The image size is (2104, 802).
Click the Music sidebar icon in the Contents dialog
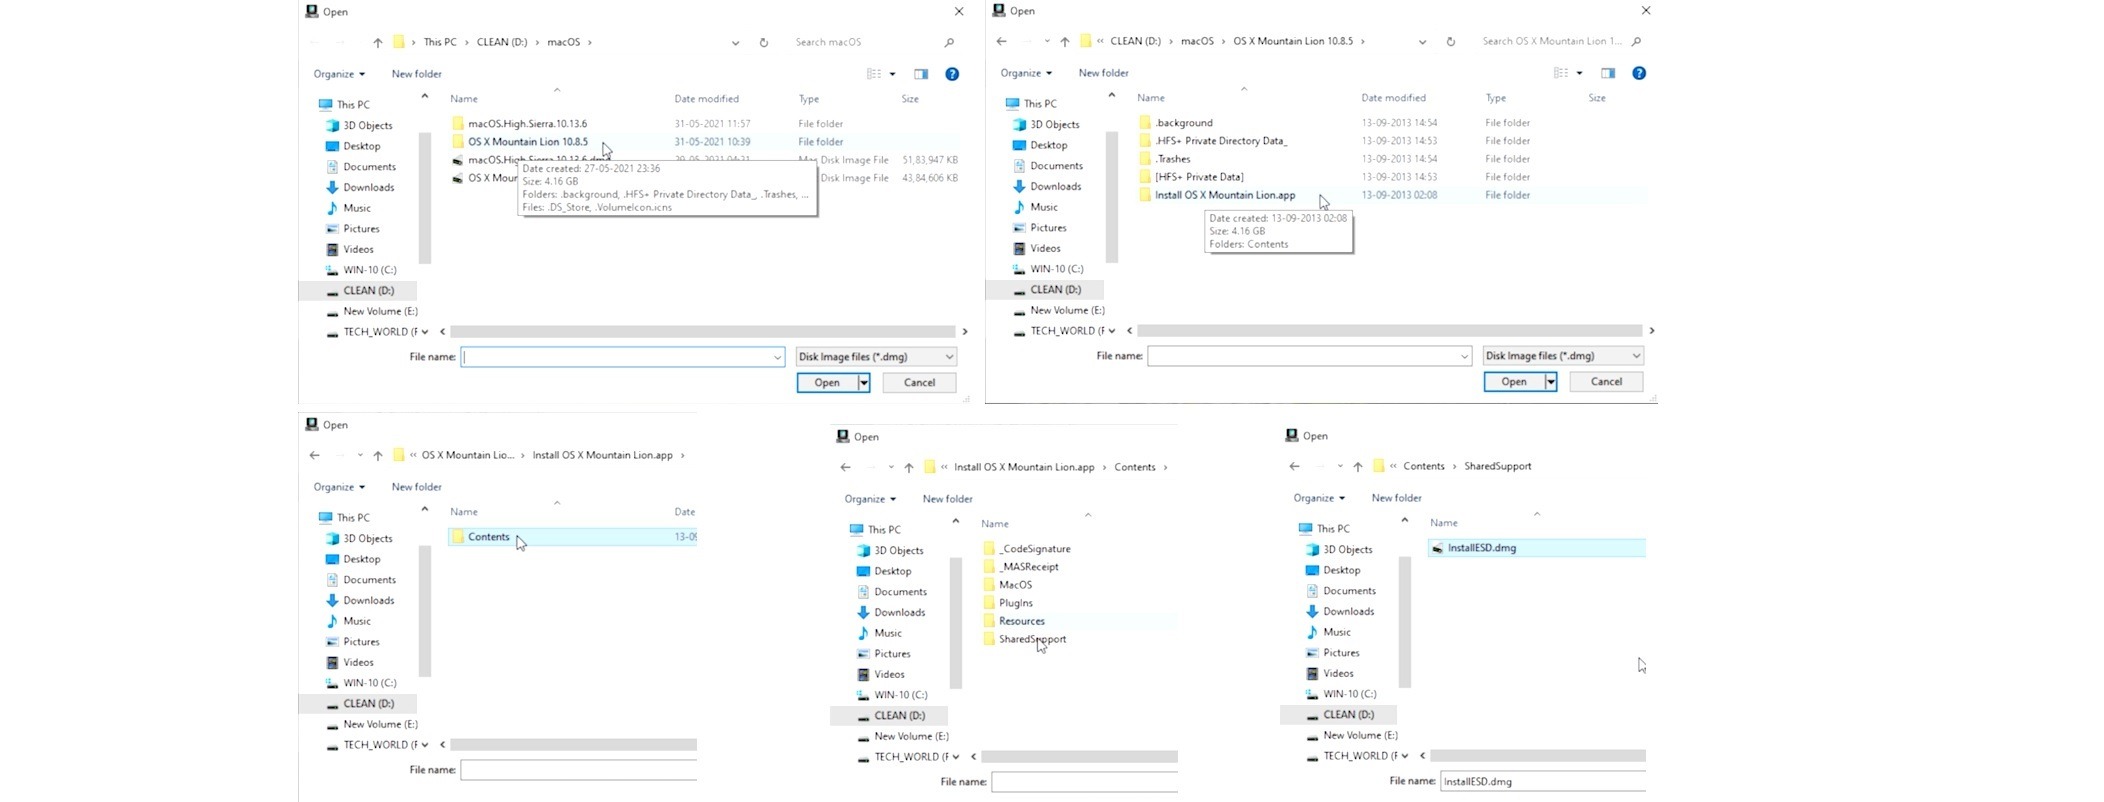[x=864, y=633]
